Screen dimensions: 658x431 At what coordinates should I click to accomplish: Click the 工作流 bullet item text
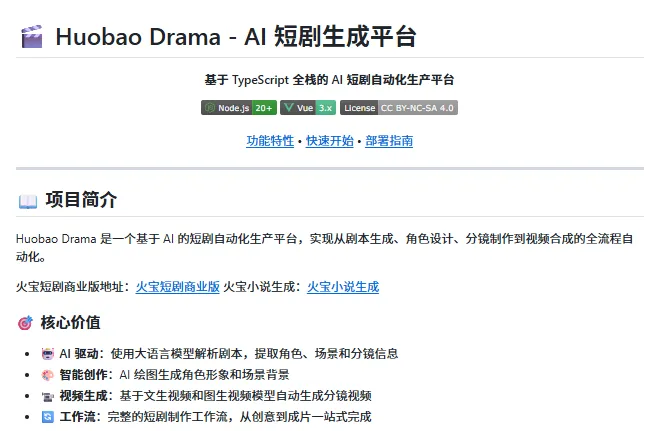(x=215, y=417)
